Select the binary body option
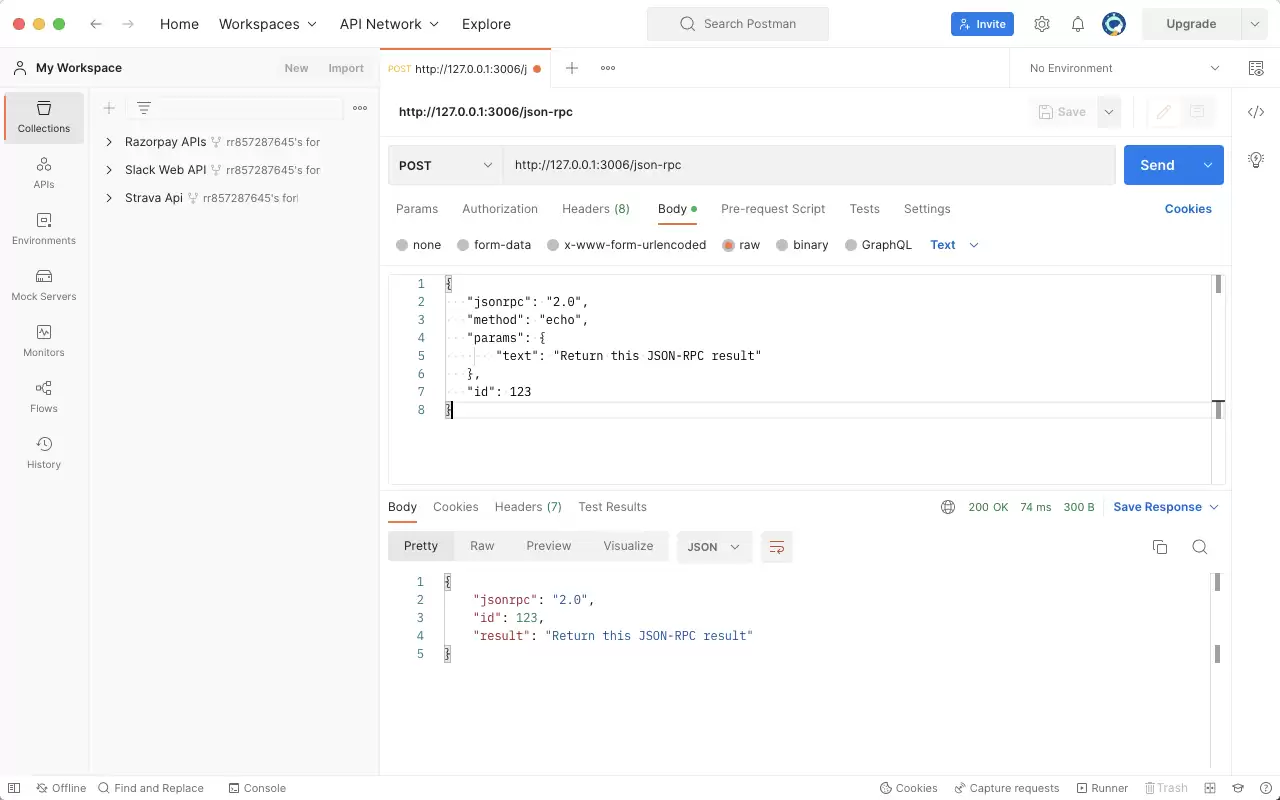The height and width of the screenshot is (800, 1280). coord(802,245)
